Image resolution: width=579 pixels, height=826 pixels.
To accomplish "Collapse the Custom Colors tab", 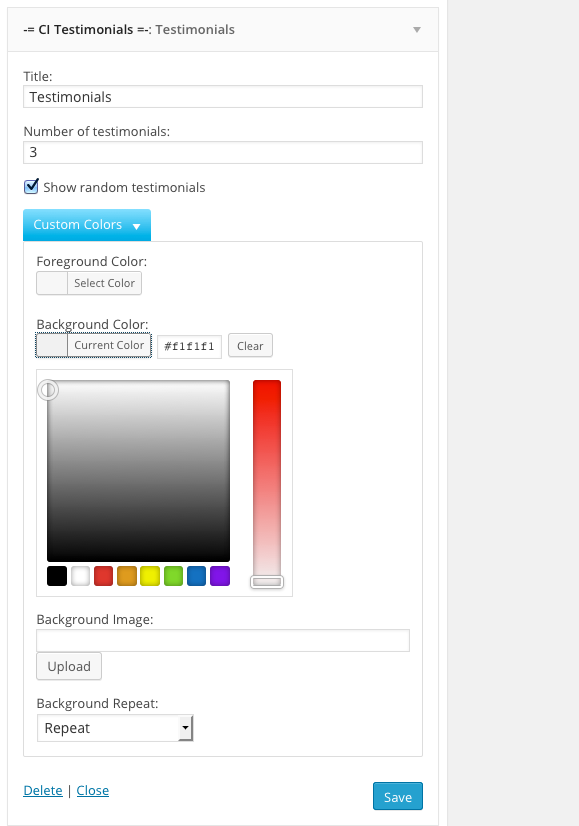I will point(87,225).
